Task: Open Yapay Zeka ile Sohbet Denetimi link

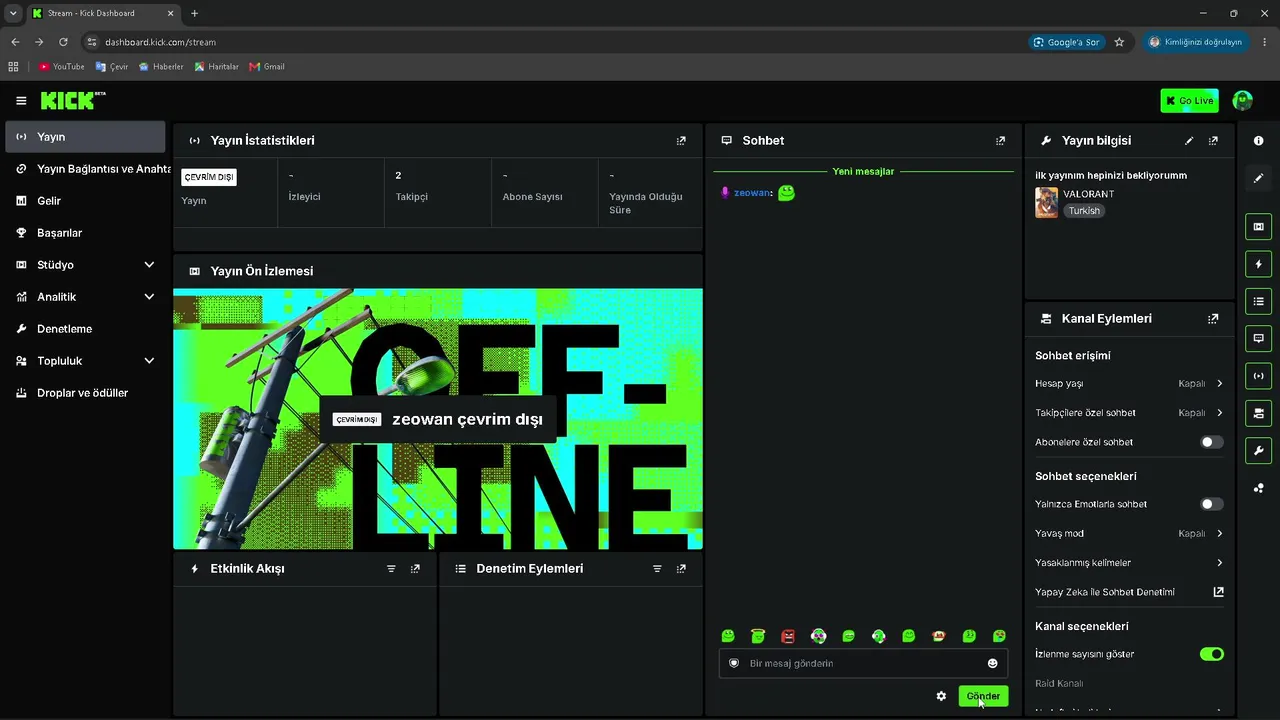Action: pyautogui.click(x=1129, y=592)
